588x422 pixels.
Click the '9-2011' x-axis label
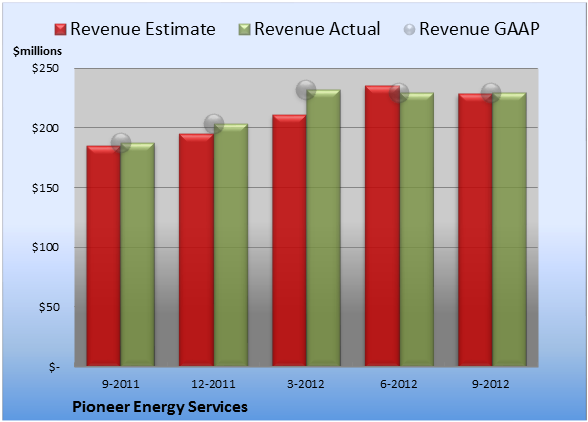pos(121,384)
